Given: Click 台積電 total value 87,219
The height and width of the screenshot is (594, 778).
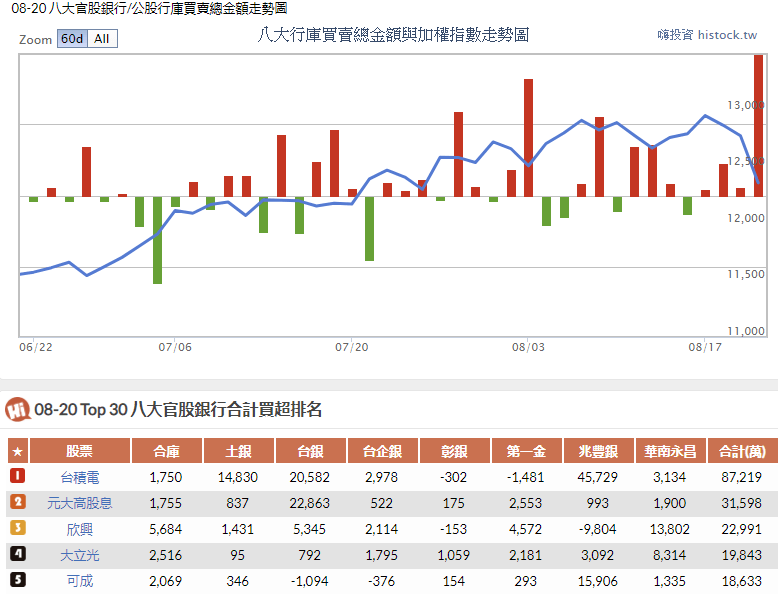Looking at the screenshot, I should click(741, 477).
